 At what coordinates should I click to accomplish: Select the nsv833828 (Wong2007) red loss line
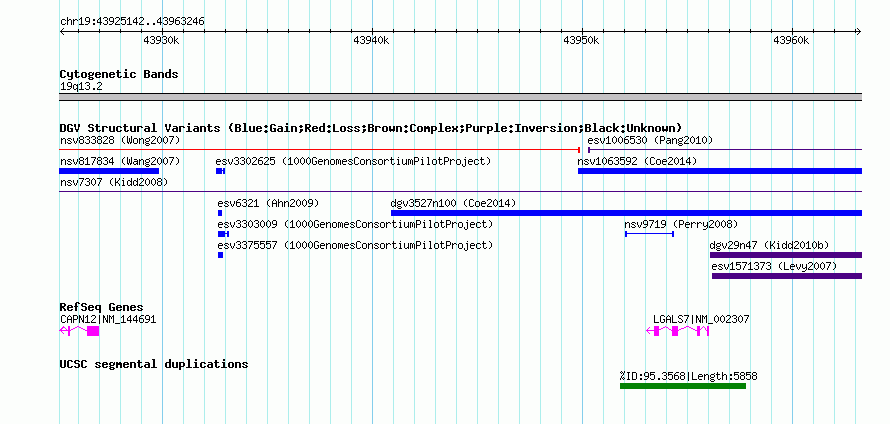tap(320, 150)
